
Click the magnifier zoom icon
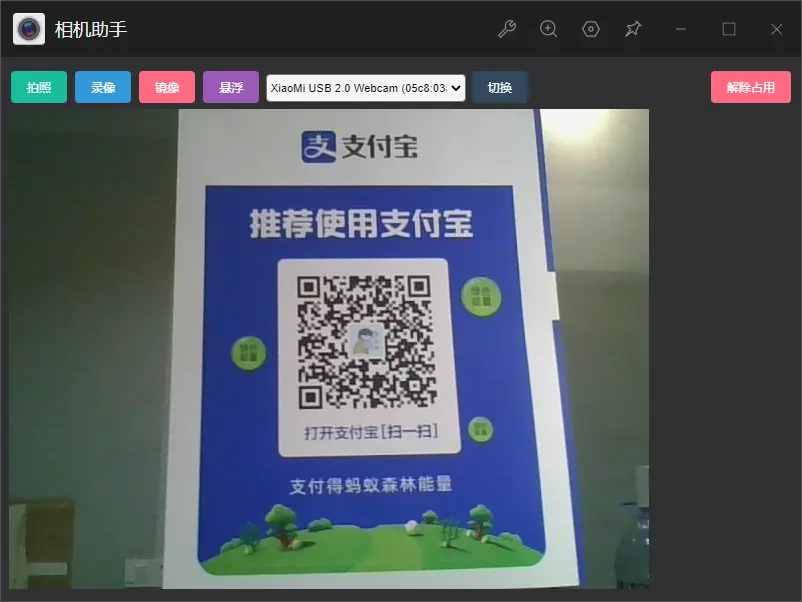pyautogui.click(x=548, y=29)
